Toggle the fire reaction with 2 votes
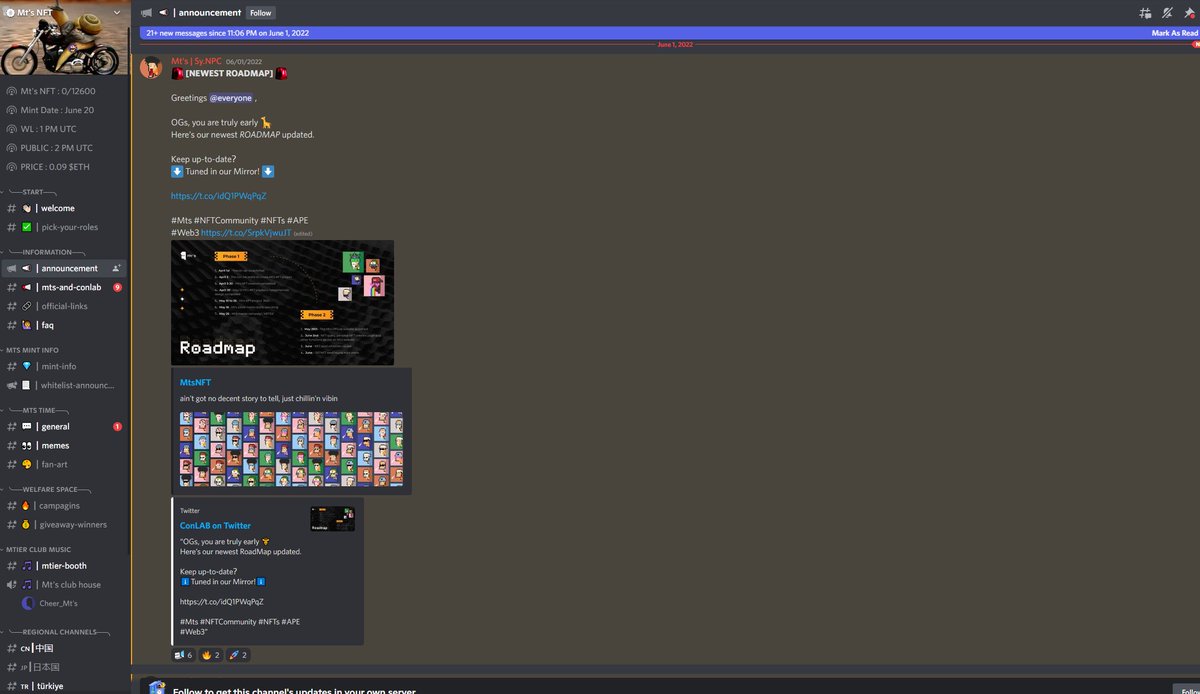 click(211, 655)
